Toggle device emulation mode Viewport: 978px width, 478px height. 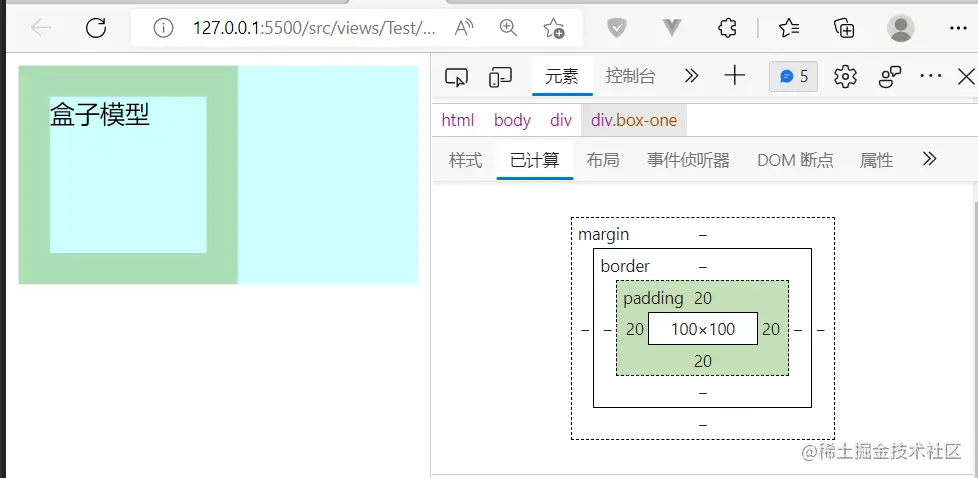[500, 77]
